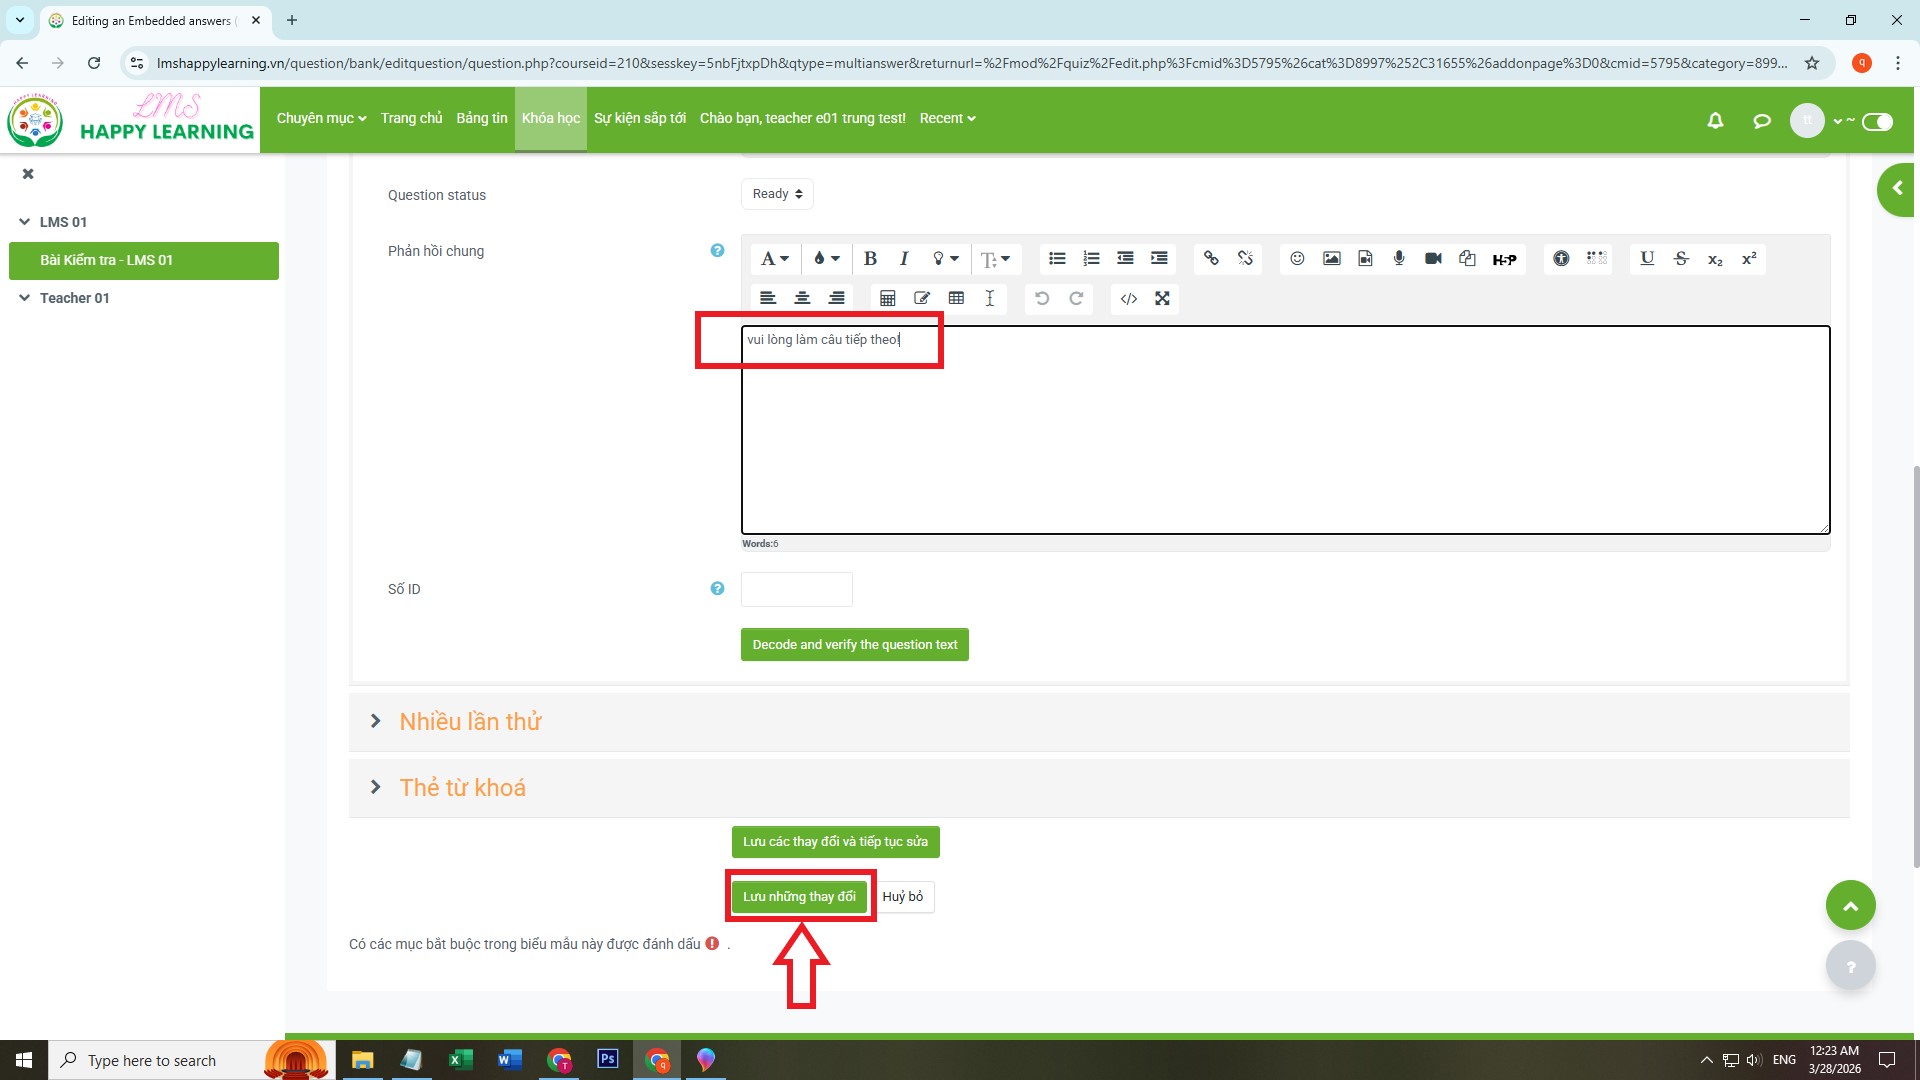Click the insert link icon
The image size is (1920, 1080).
[1211, 259]
